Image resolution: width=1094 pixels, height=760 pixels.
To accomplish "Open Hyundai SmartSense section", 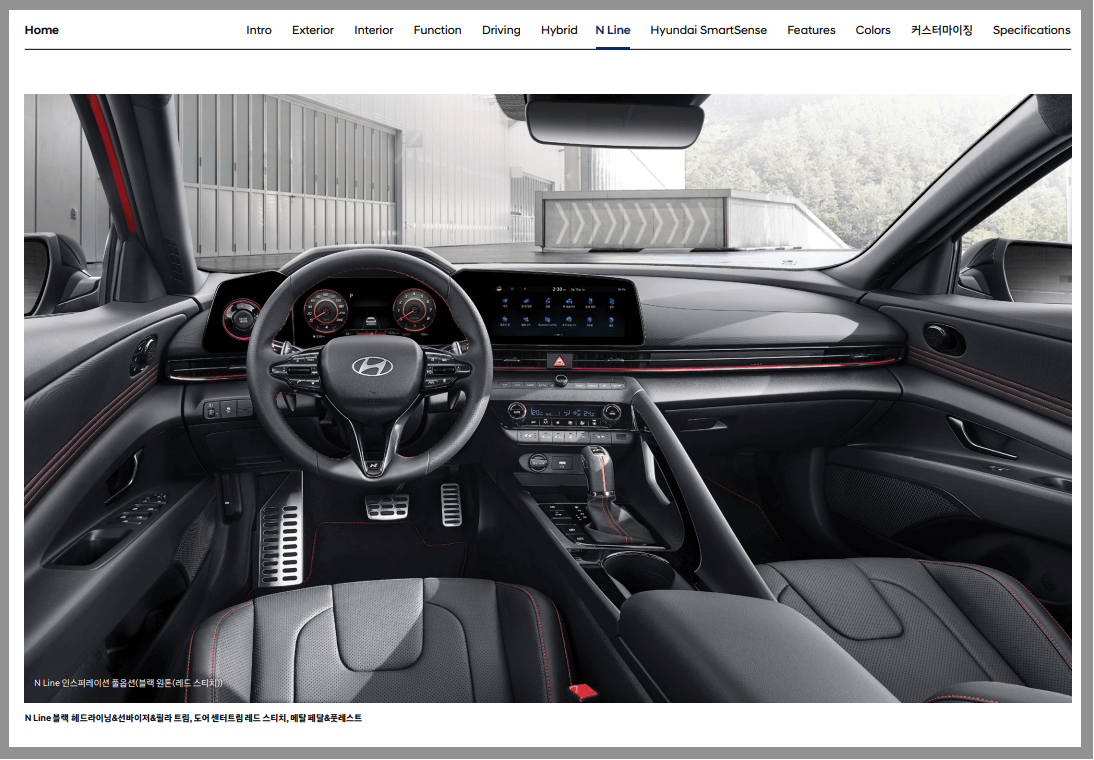I will 708,30.
